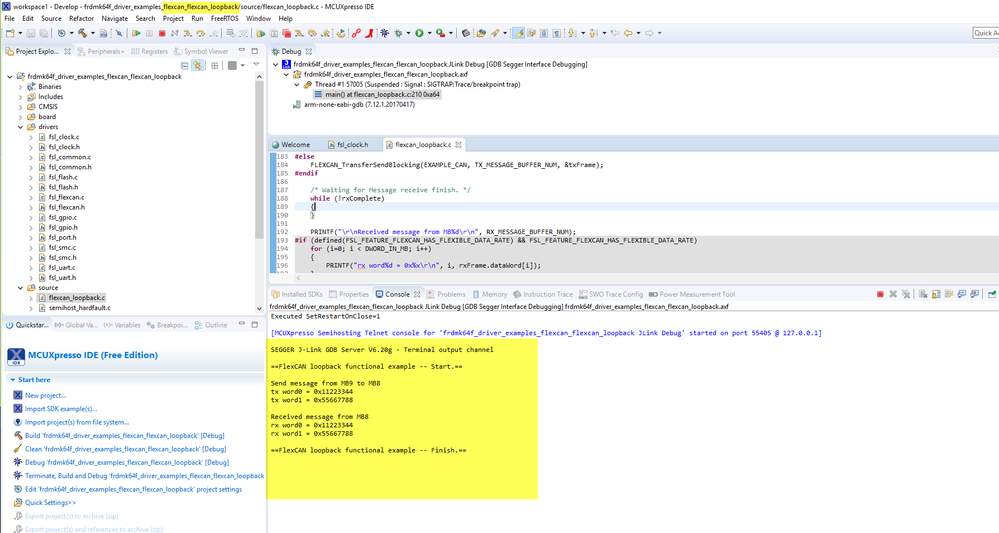The height and width of the screenshot is (533, 999).
Task: Click Build 'frdmk64f...' [Debug] link
Action: click(x=125, y=436)
